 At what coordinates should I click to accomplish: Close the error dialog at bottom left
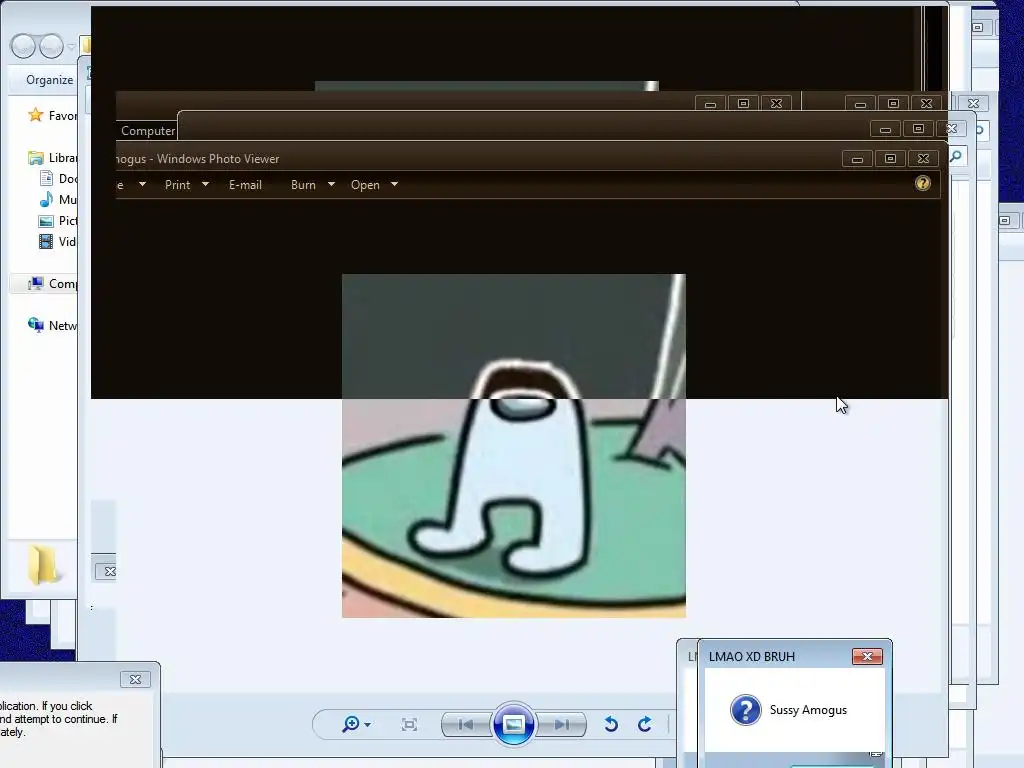(135, 679)
